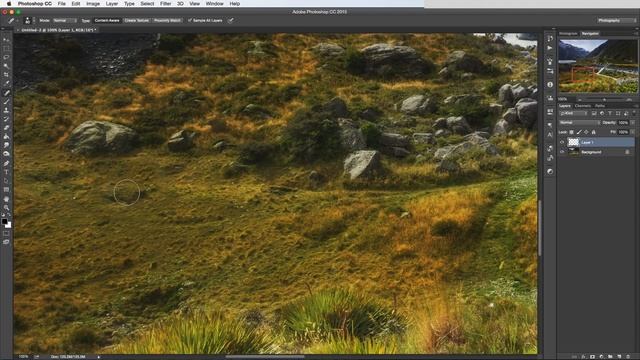This screenshot has width=640, height=360.
Task: Open the Adjustments panel icon
Action: tap(550, 171)
